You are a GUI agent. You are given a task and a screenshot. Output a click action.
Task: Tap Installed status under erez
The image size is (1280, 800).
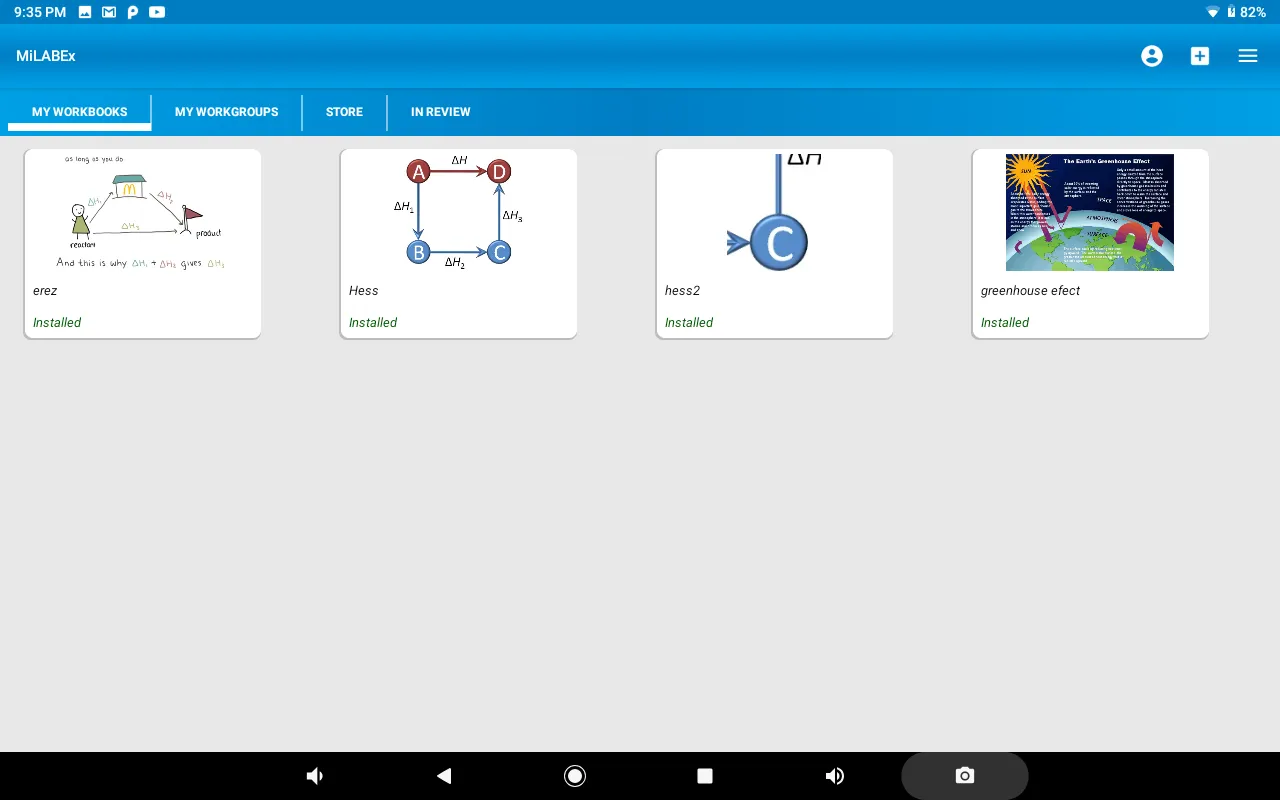coord(57,323)
